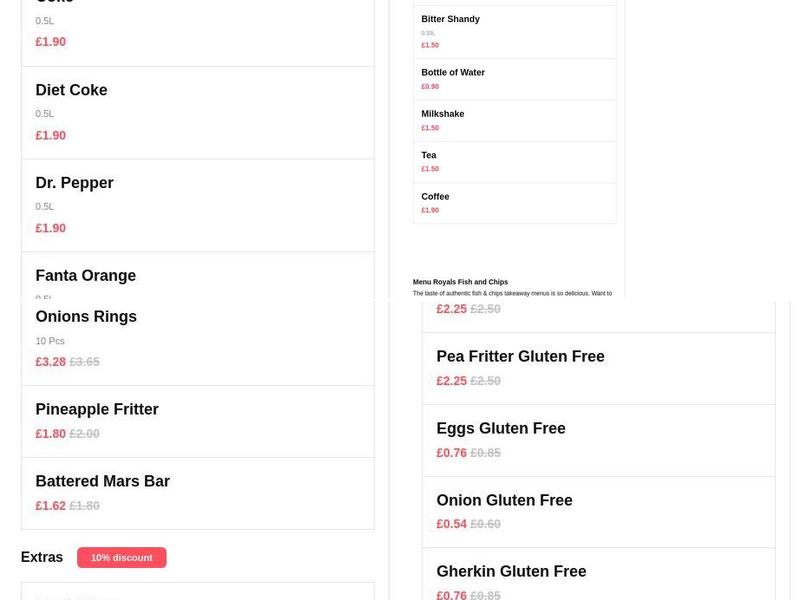Open the Menu Royals Fish and Chips heading

pyautogui.click(x=461, y=281)
